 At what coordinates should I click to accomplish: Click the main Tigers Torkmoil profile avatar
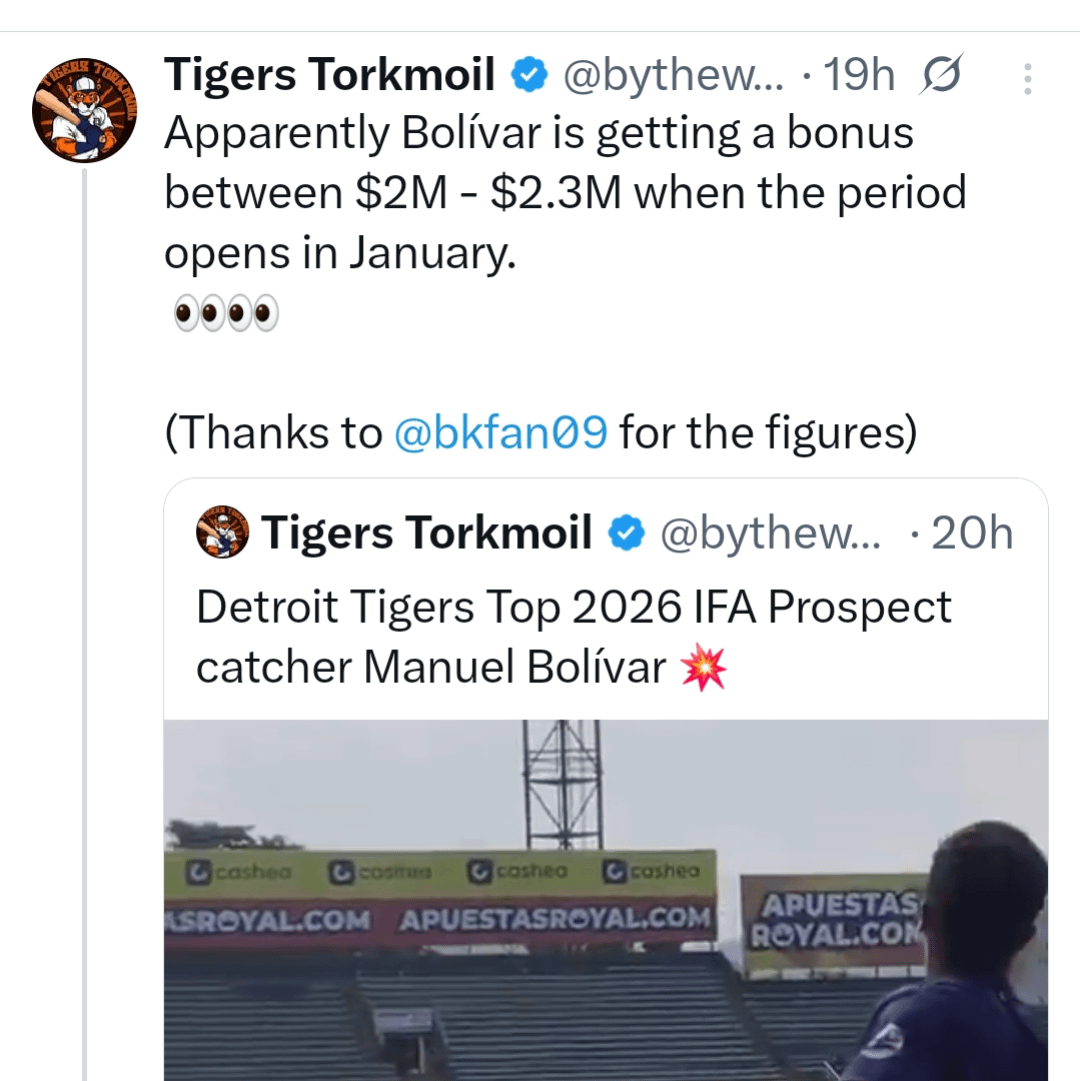tap(84, 110)
